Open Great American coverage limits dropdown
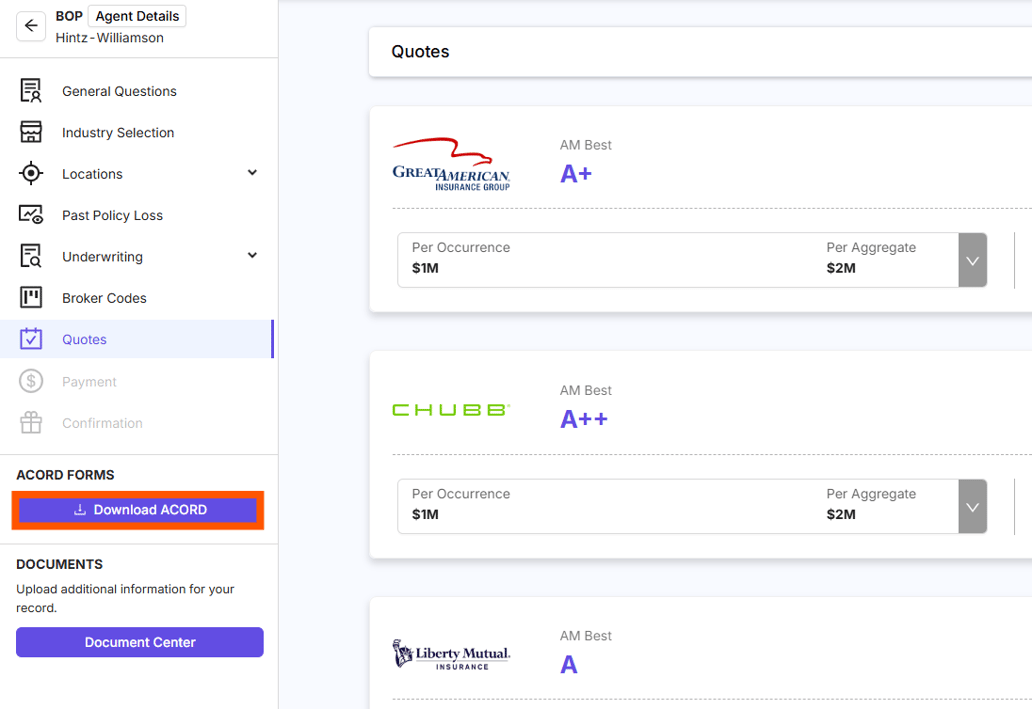 972,261
